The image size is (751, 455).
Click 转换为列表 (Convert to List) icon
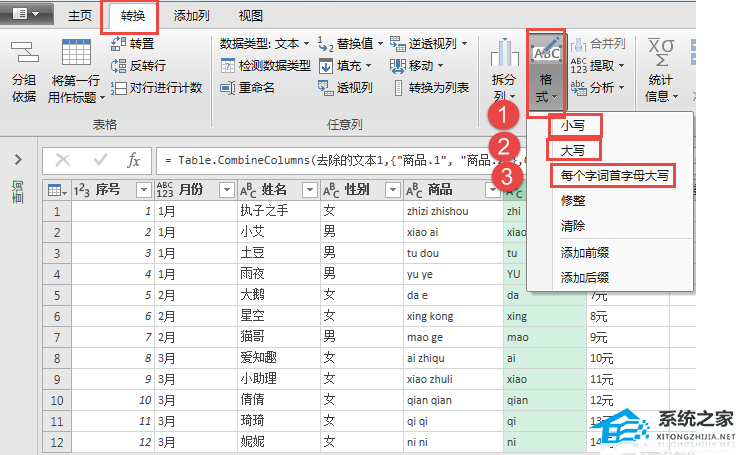[x=398, y=87]
